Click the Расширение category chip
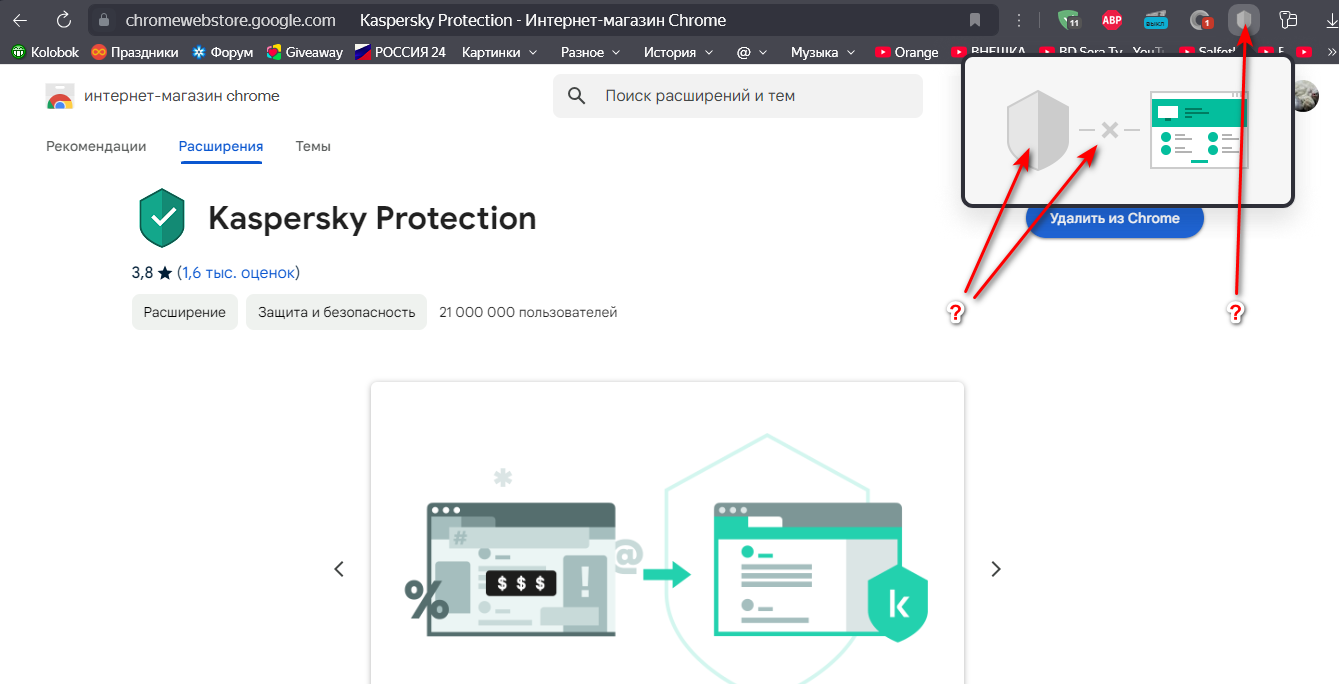The width and height of the screenshot is (1339, 684). (x=185, y=312)
